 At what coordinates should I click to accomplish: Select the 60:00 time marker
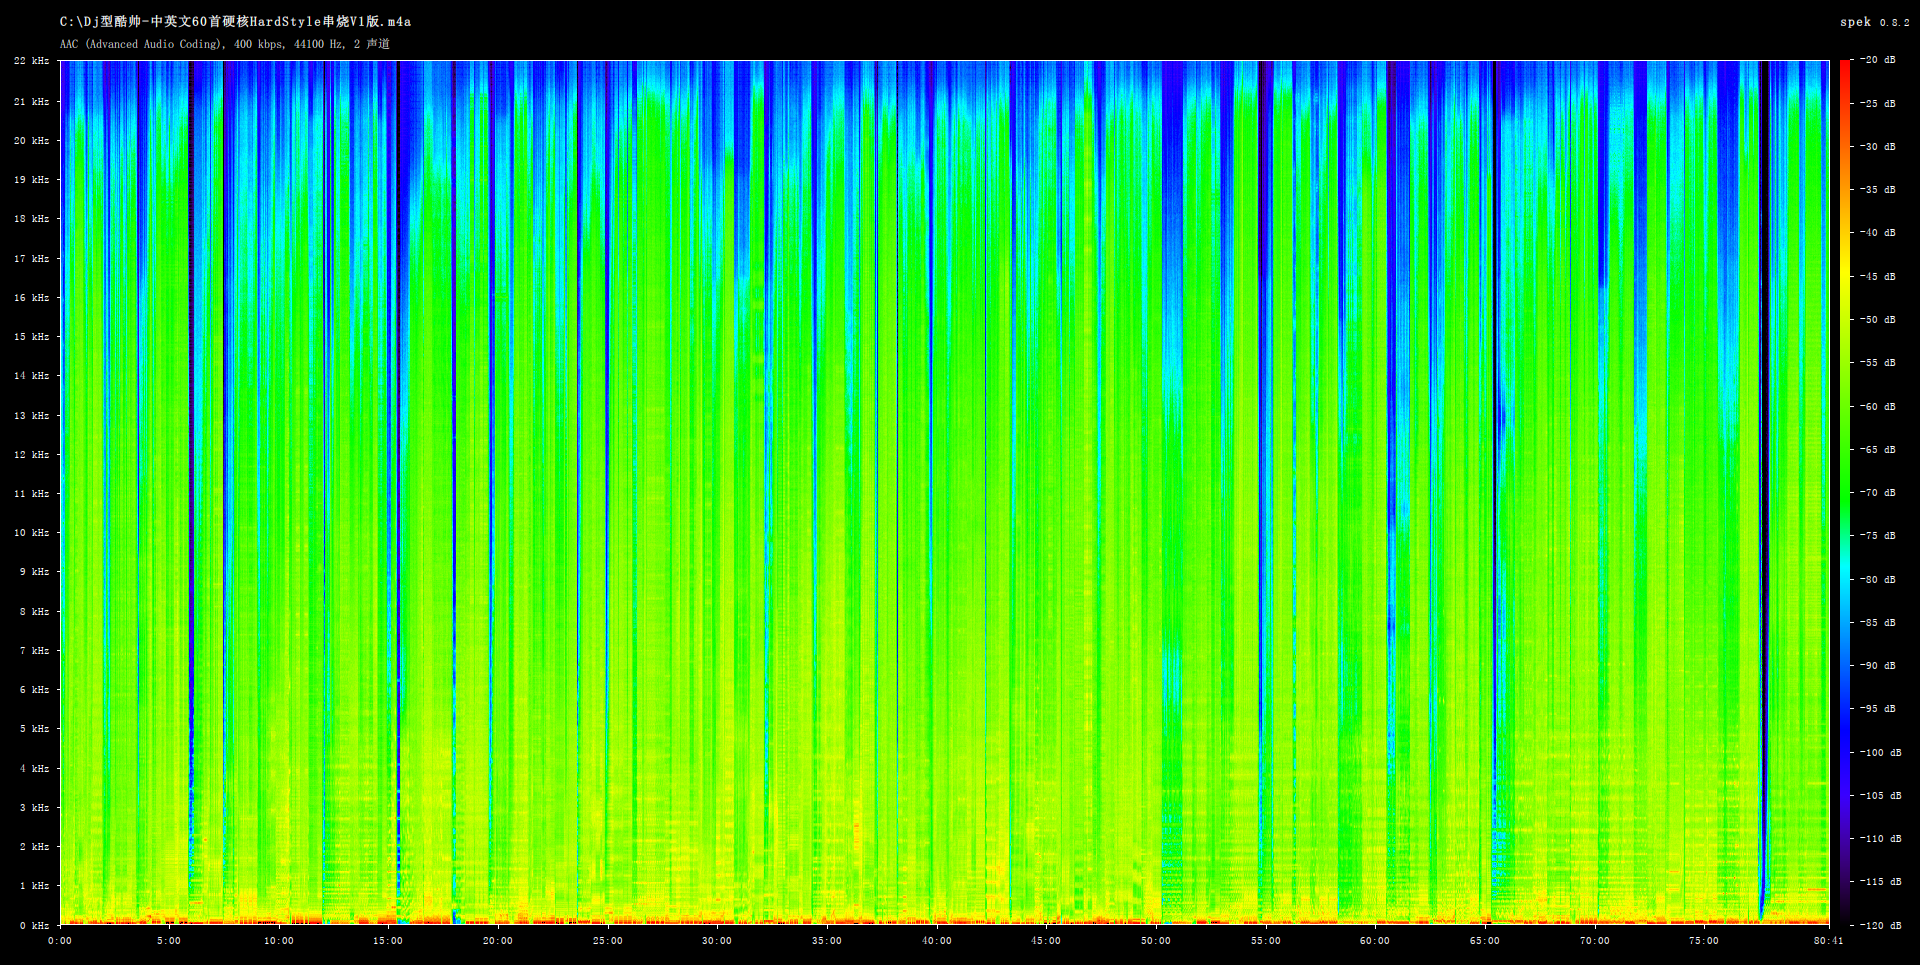click(1374, 940)
